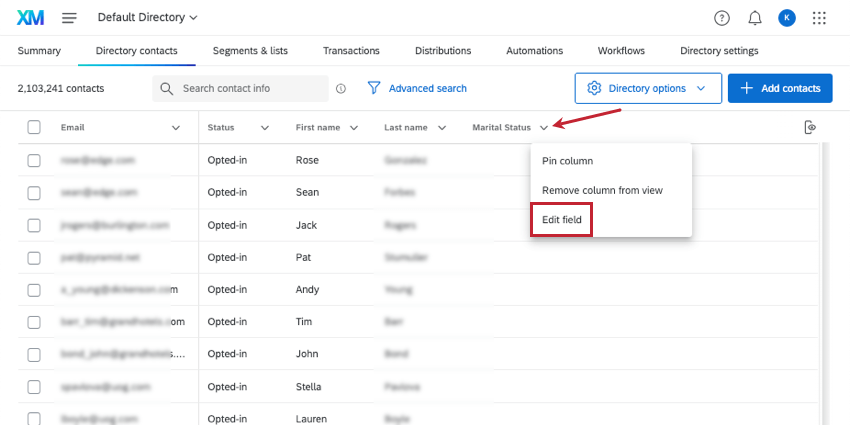Open the Directory settings tab
Screen dimensions: 850x425
719,51
